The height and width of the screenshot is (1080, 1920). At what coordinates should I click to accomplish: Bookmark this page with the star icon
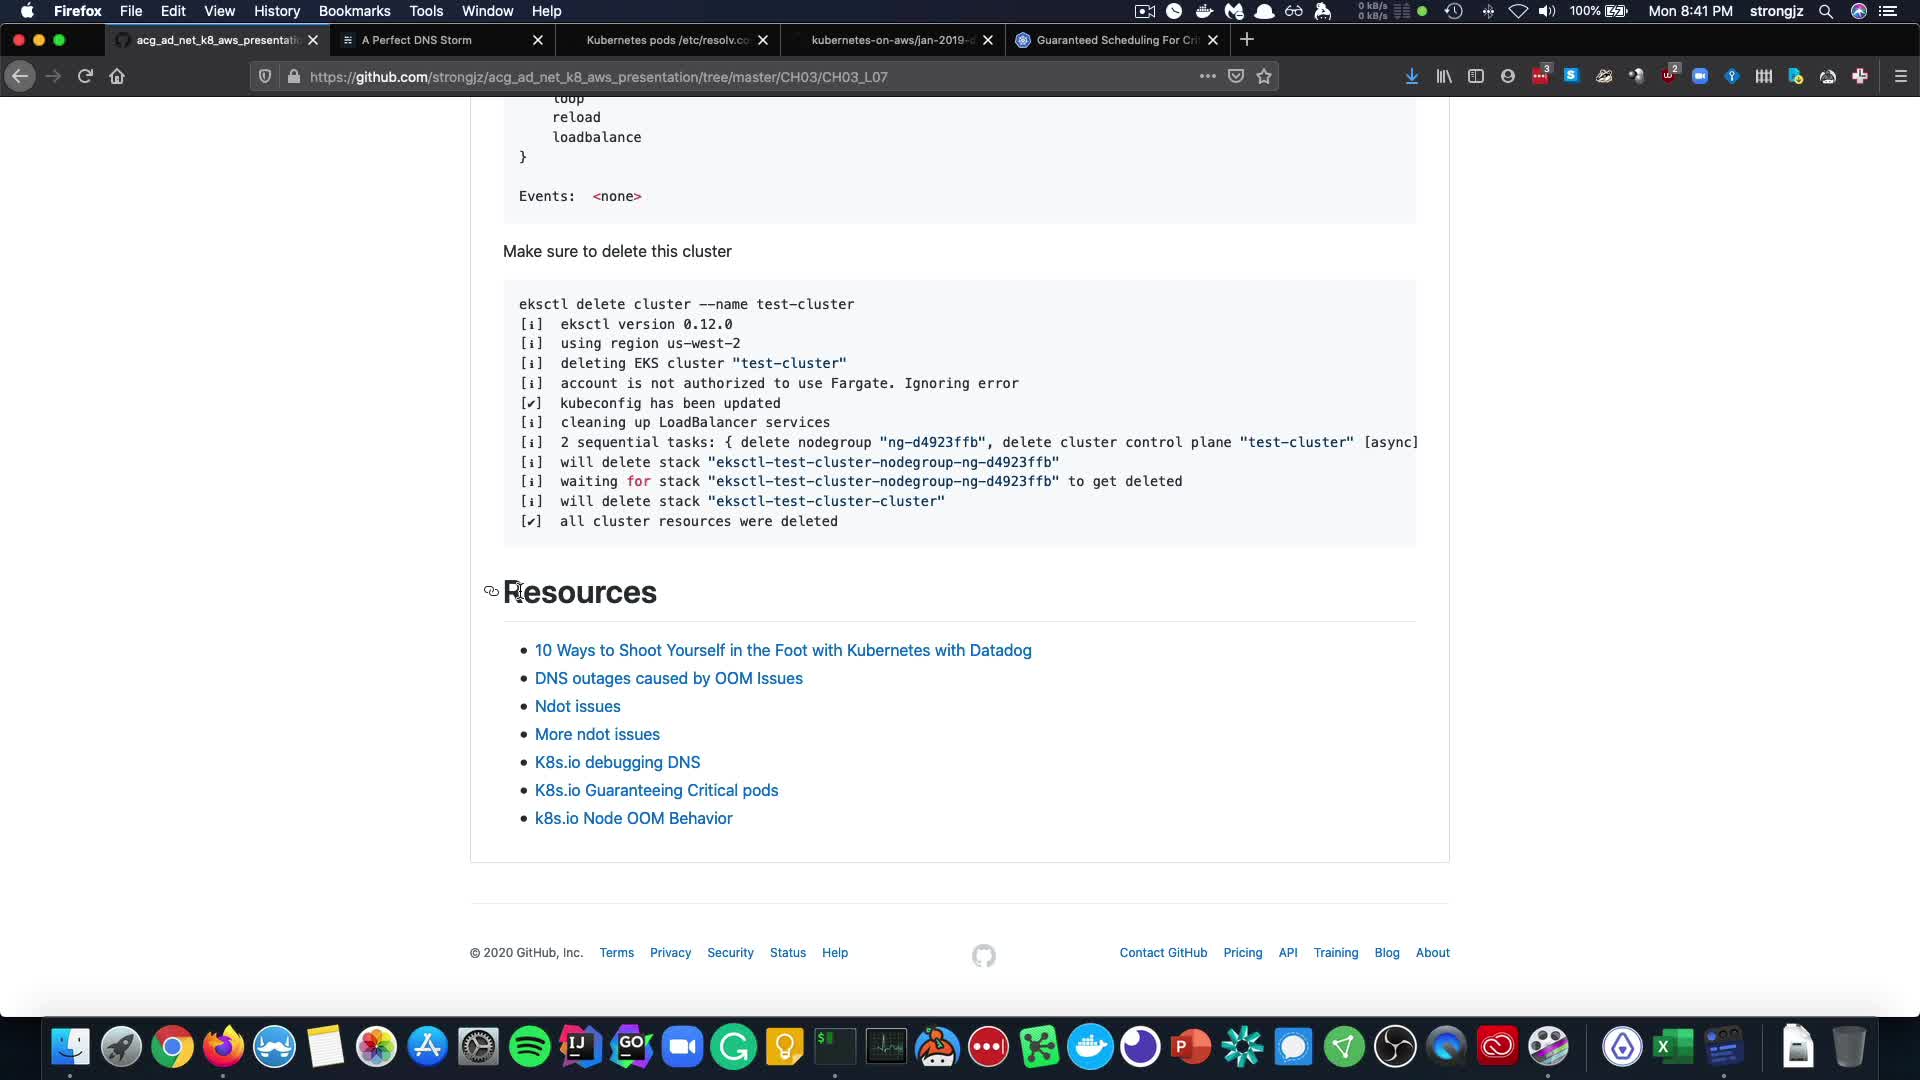pyautogui.click(x=1264, y=76)
